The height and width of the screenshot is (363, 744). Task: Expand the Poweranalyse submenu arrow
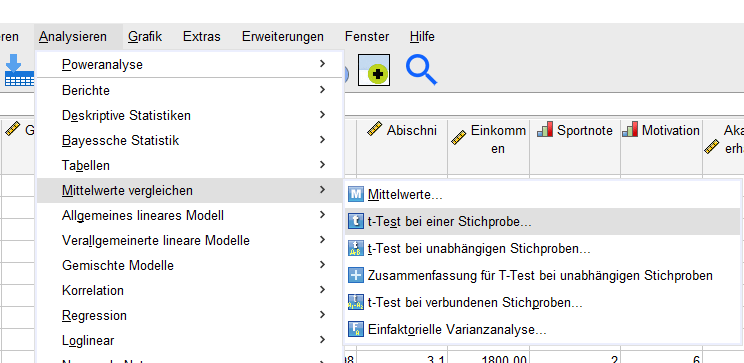point(323,64)
